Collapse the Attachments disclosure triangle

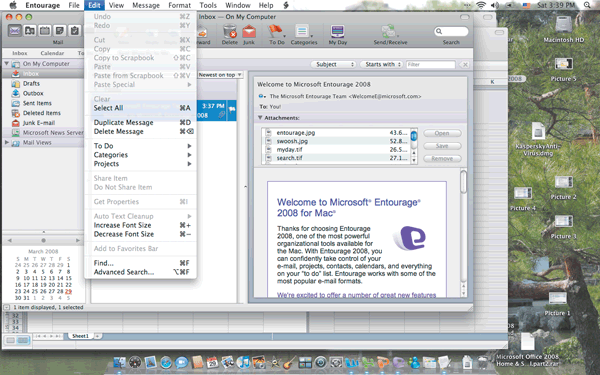(260, 118)
